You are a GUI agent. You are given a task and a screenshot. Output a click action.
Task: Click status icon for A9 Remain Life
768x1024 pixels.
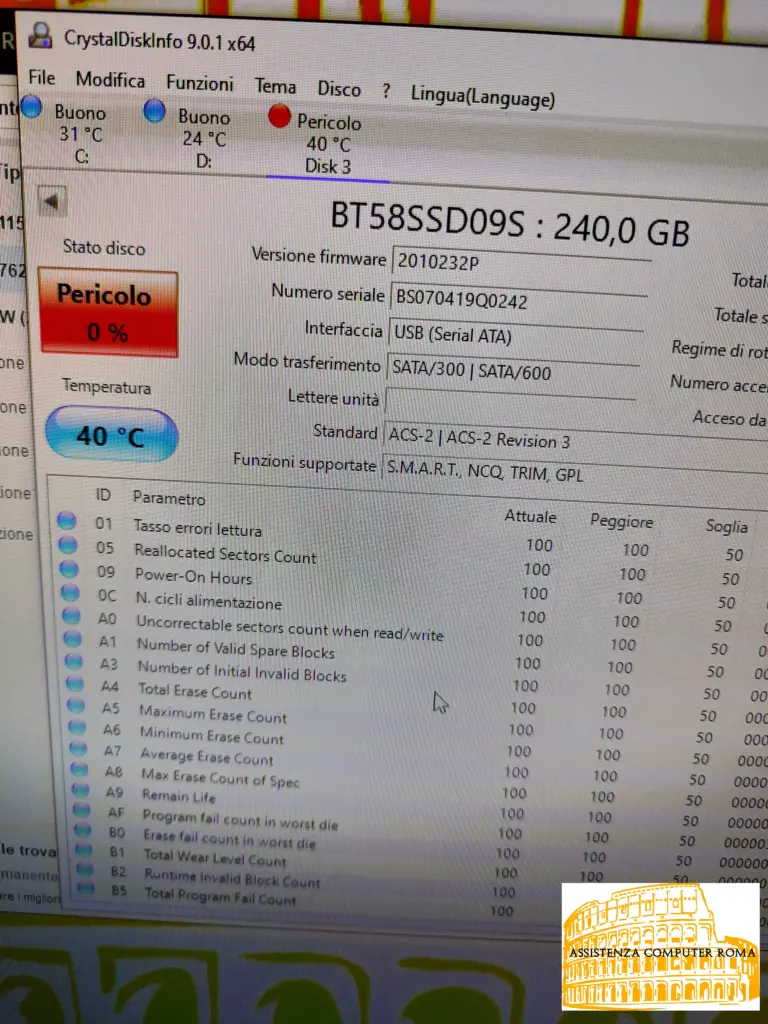(81, 789)
